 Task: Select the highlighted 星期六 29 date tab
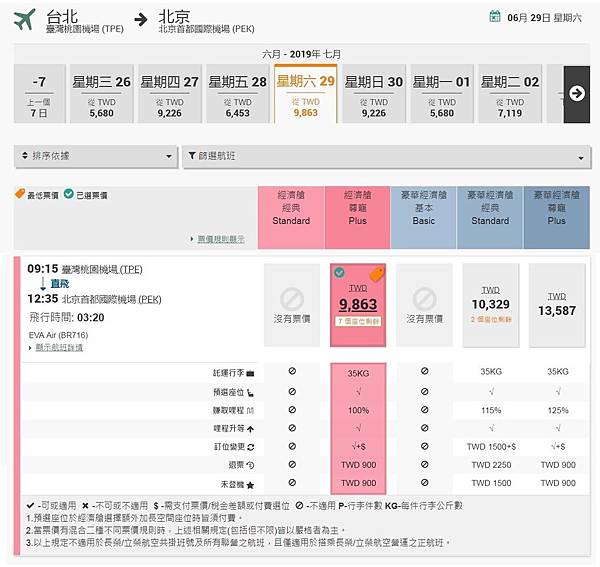pyautogui.click(x=306, y=94)
